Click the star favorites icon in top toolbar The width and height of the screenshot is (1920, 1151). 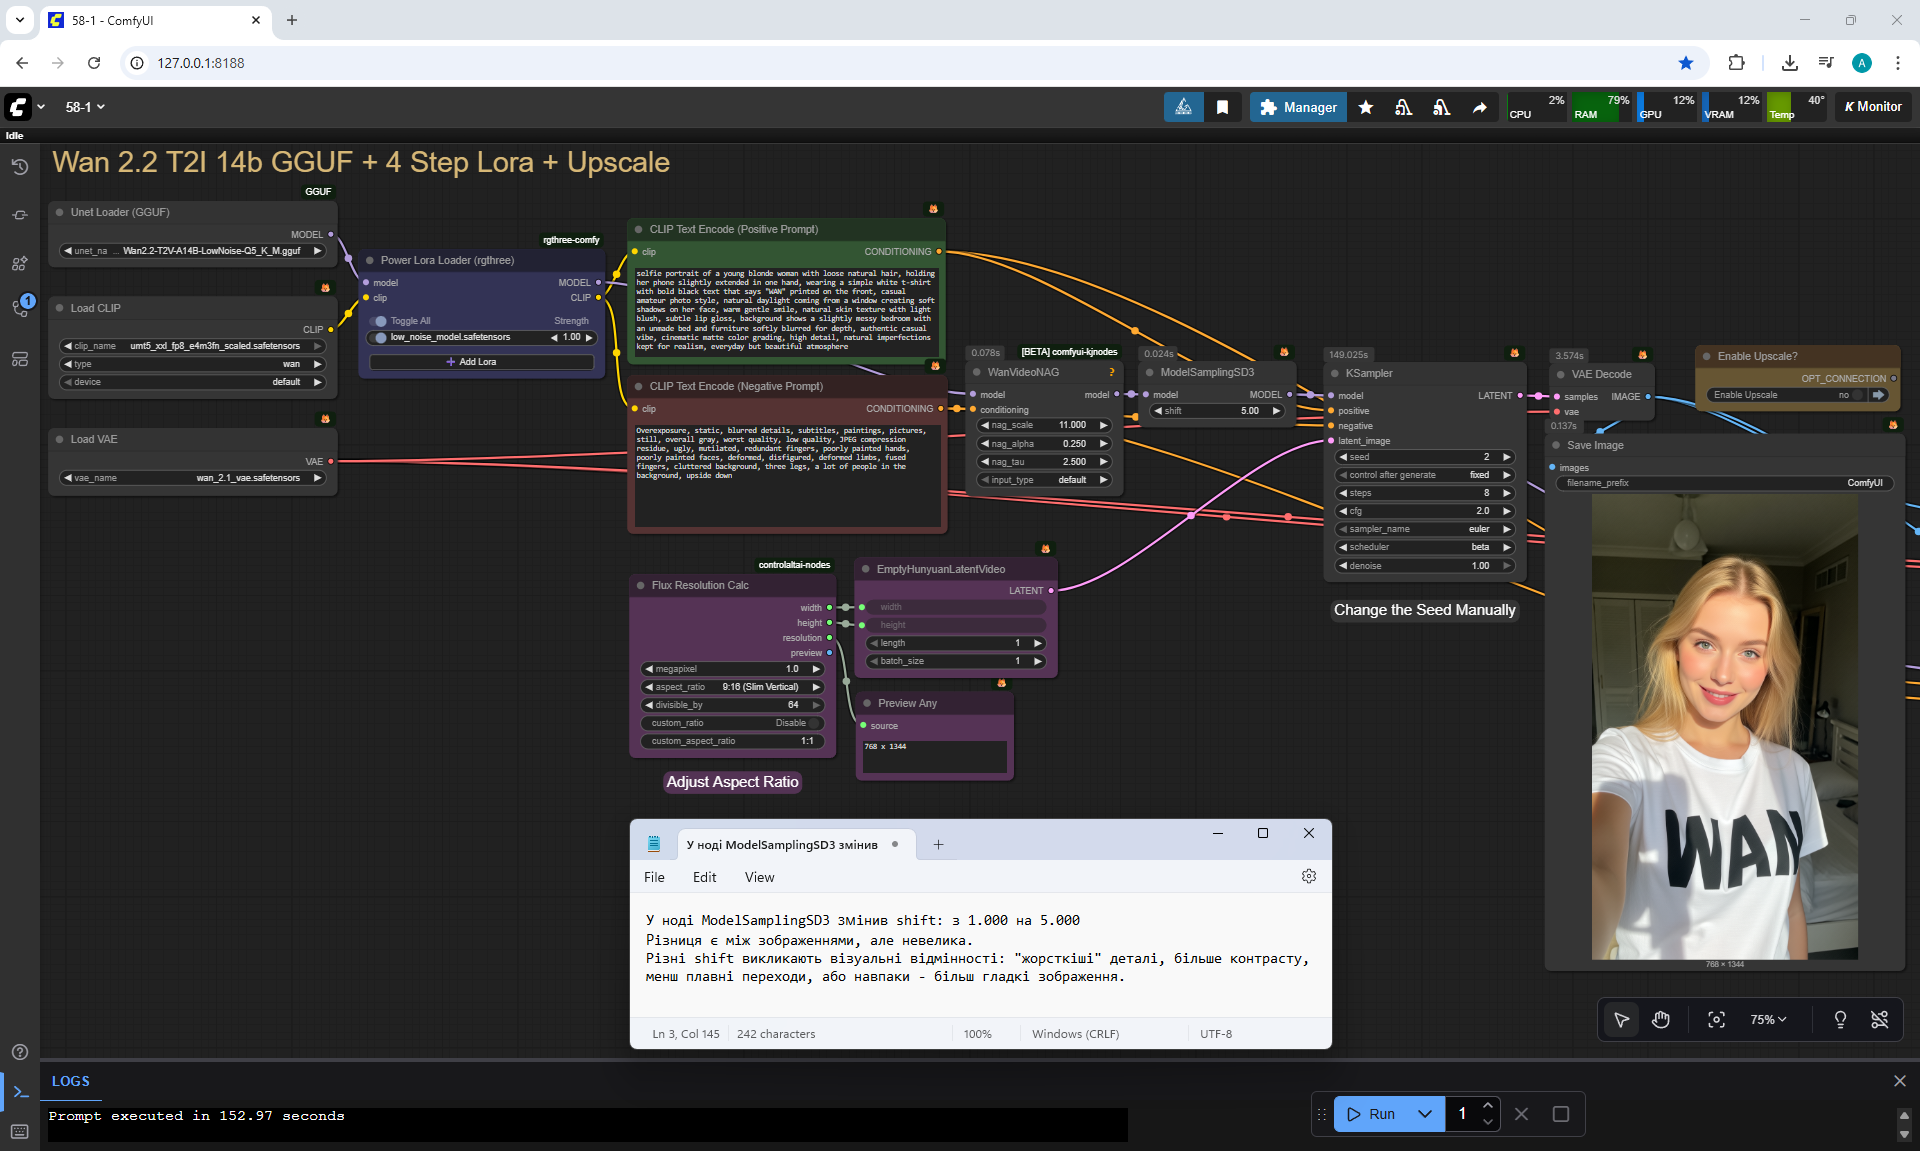coord(1366,107)
